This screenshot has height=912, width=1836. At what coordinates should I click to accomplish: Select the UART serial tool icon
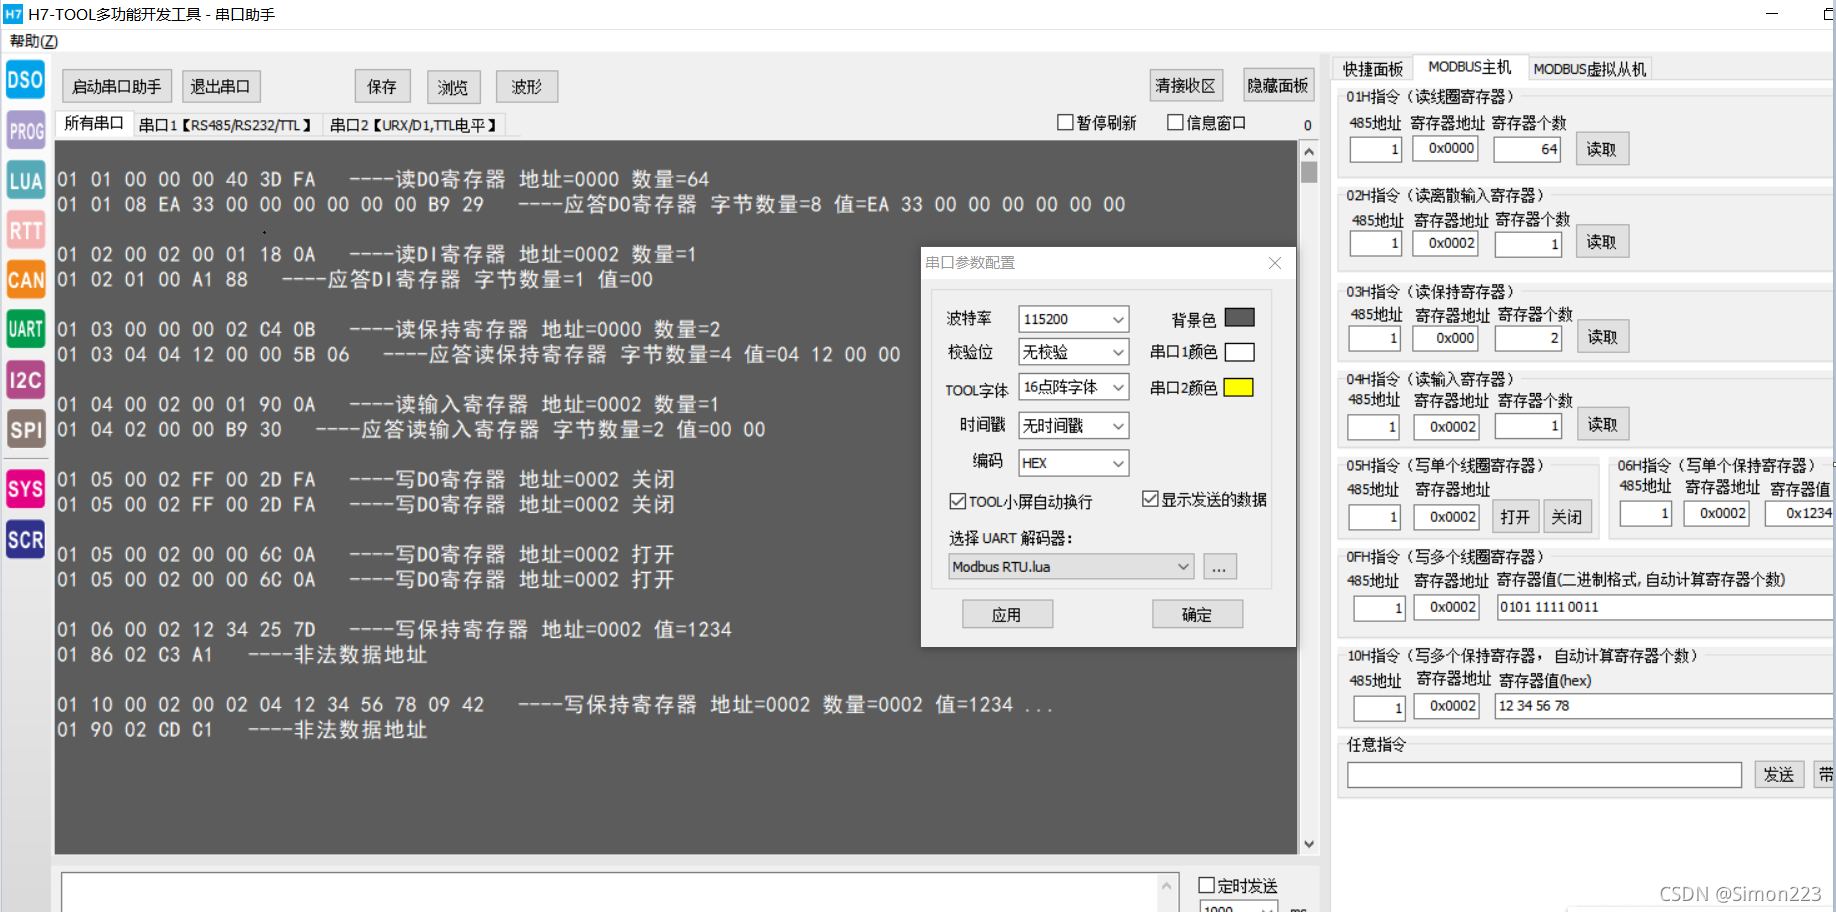25,329
